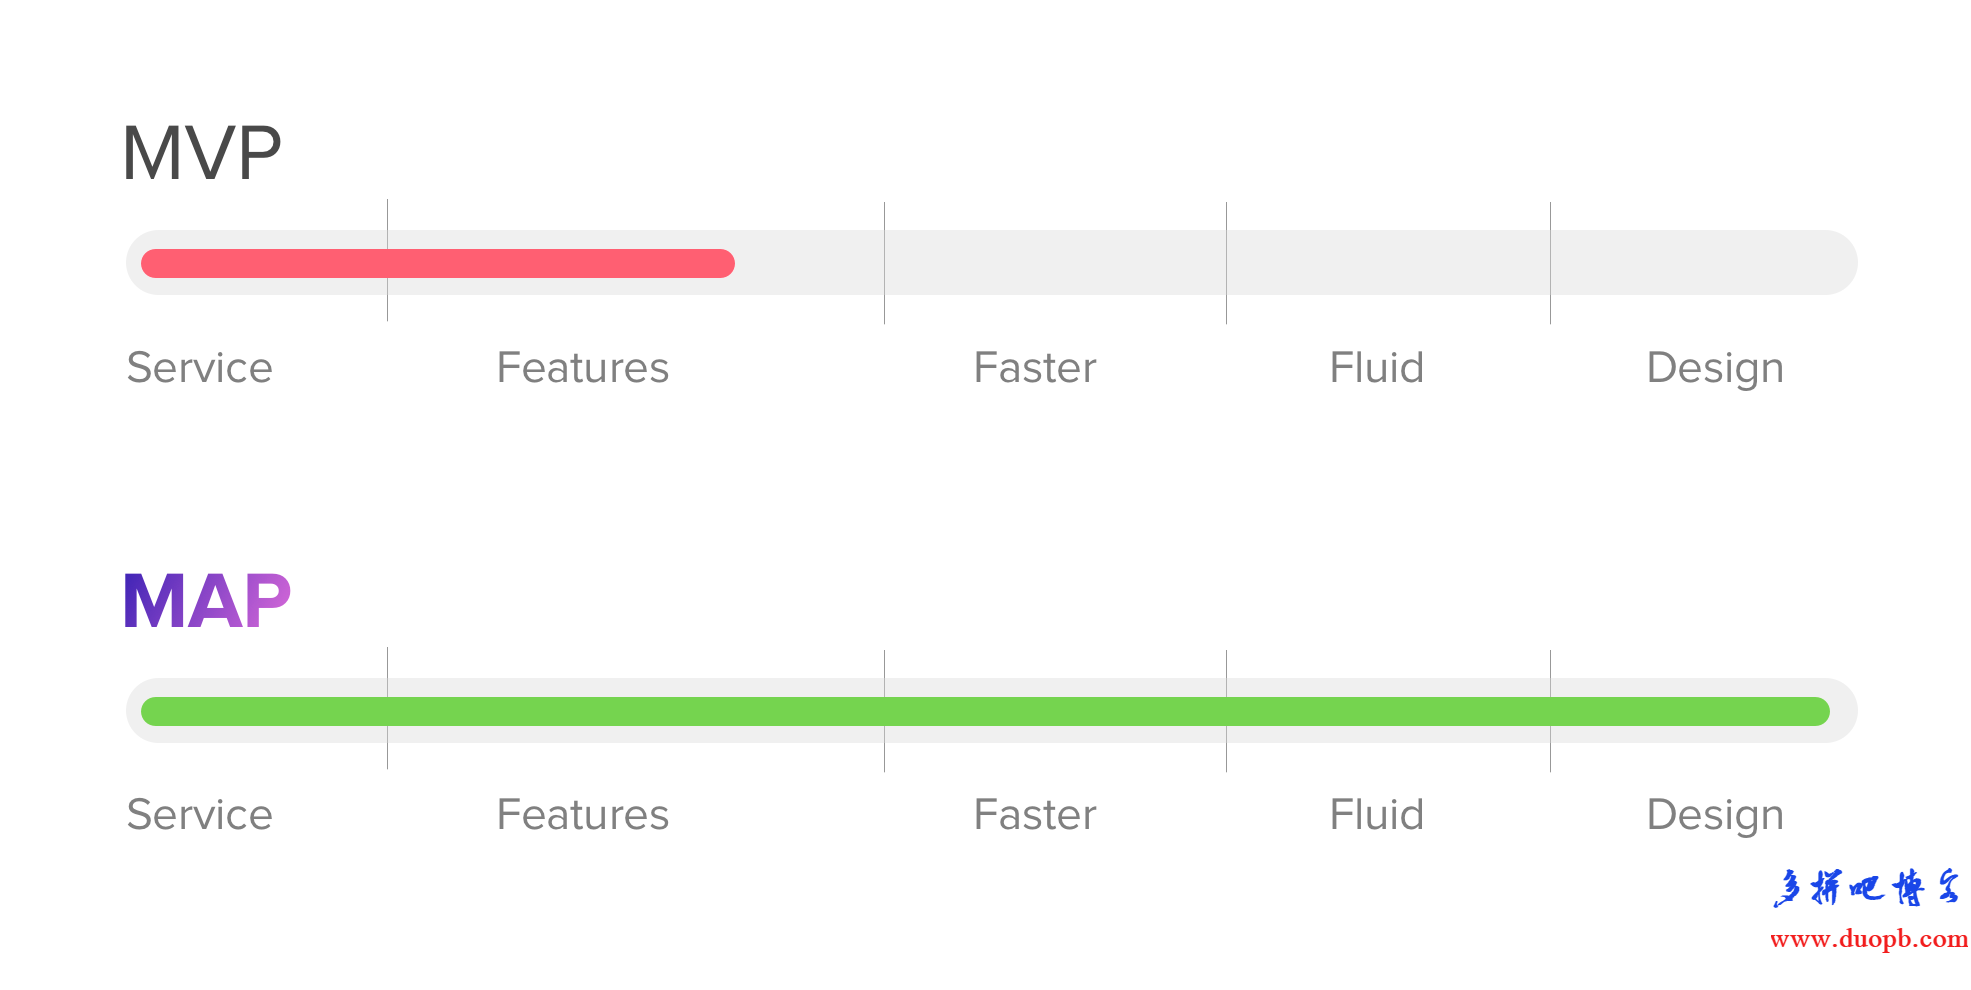Select the Service label under MVP
Viewport: 1971px width, 990px height.
point(200,367)
